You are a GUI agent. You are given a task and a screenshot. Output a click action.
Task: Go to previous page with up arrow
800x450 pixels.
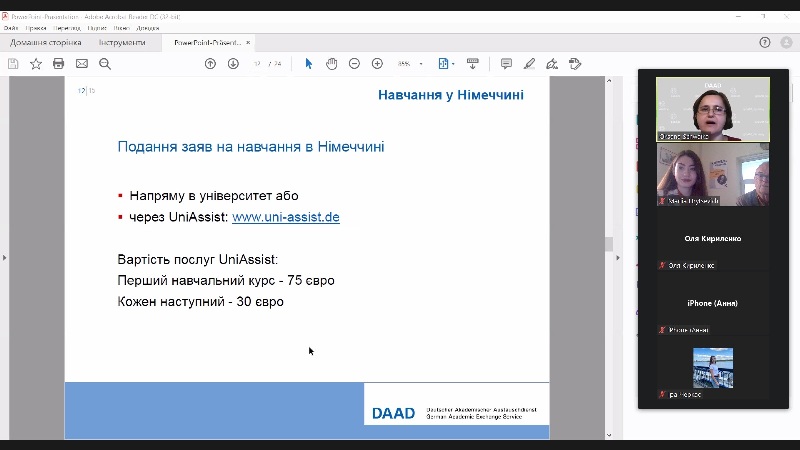coord(210,64)
